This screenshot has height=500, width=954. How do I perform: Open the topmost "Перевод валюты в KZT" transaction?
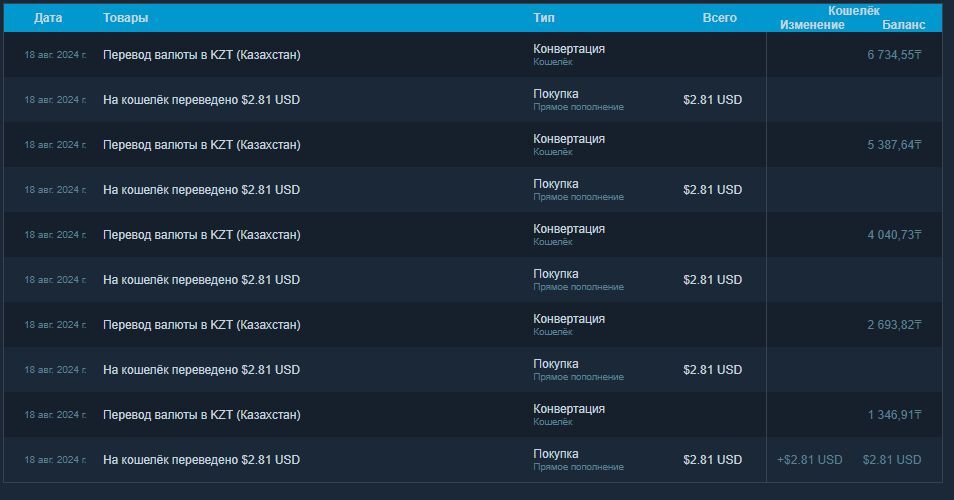pyautogui.click(x=201, y=55)
